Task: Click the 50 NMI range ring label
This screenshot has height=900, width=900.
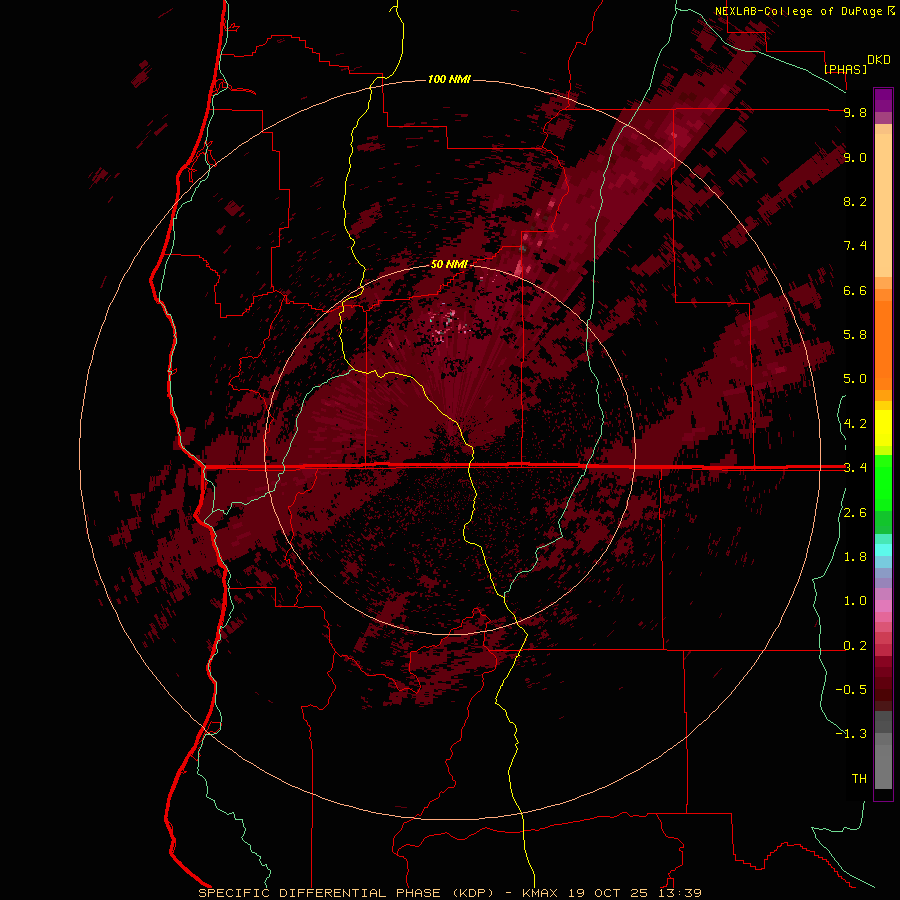Action: point(449,264)
